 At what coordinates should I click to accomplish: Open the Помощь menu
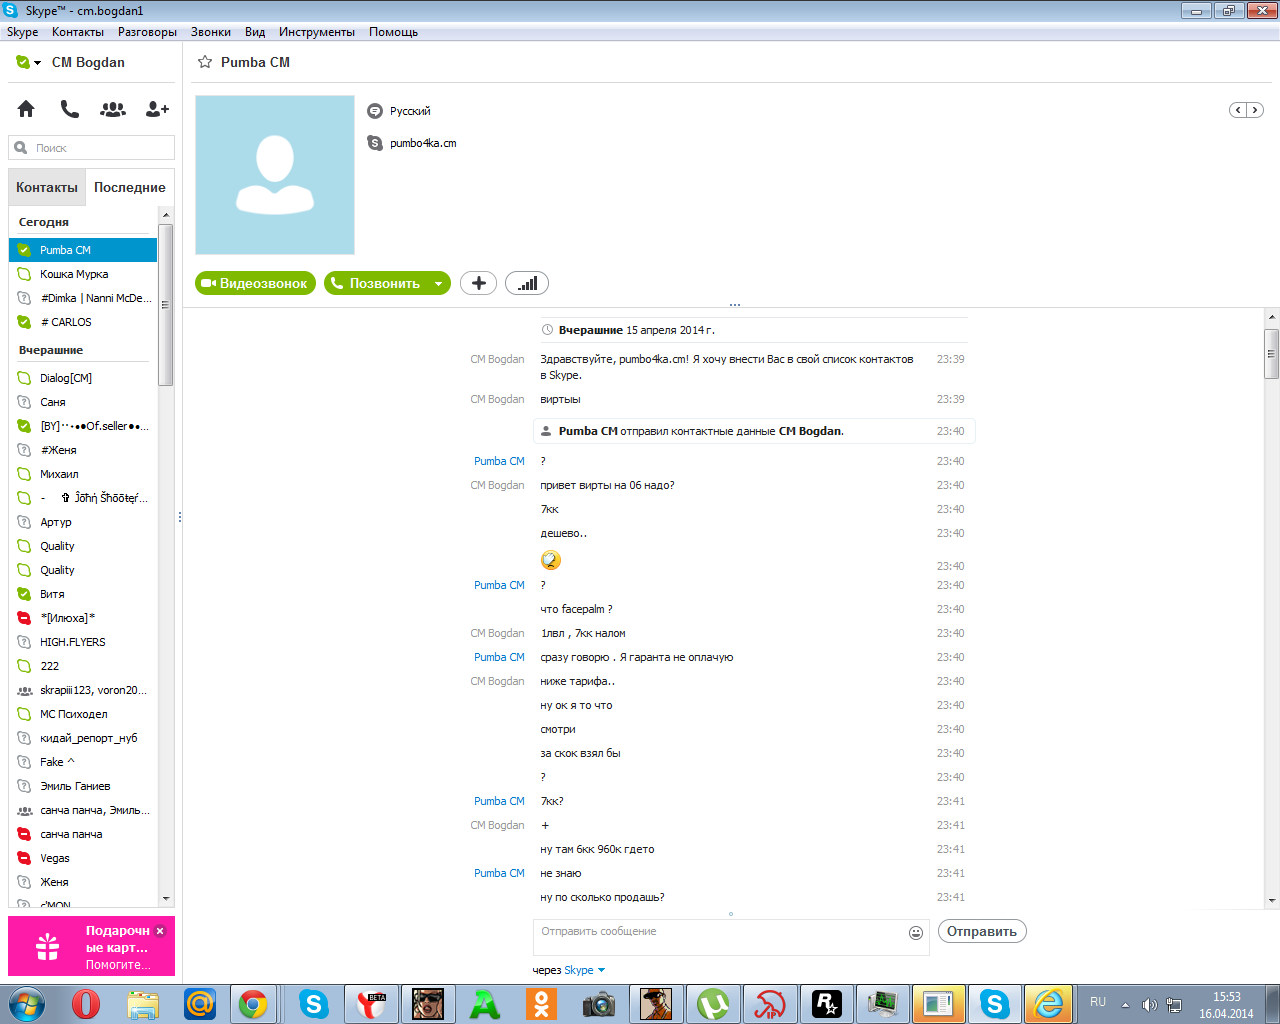(x=393, y=32)
